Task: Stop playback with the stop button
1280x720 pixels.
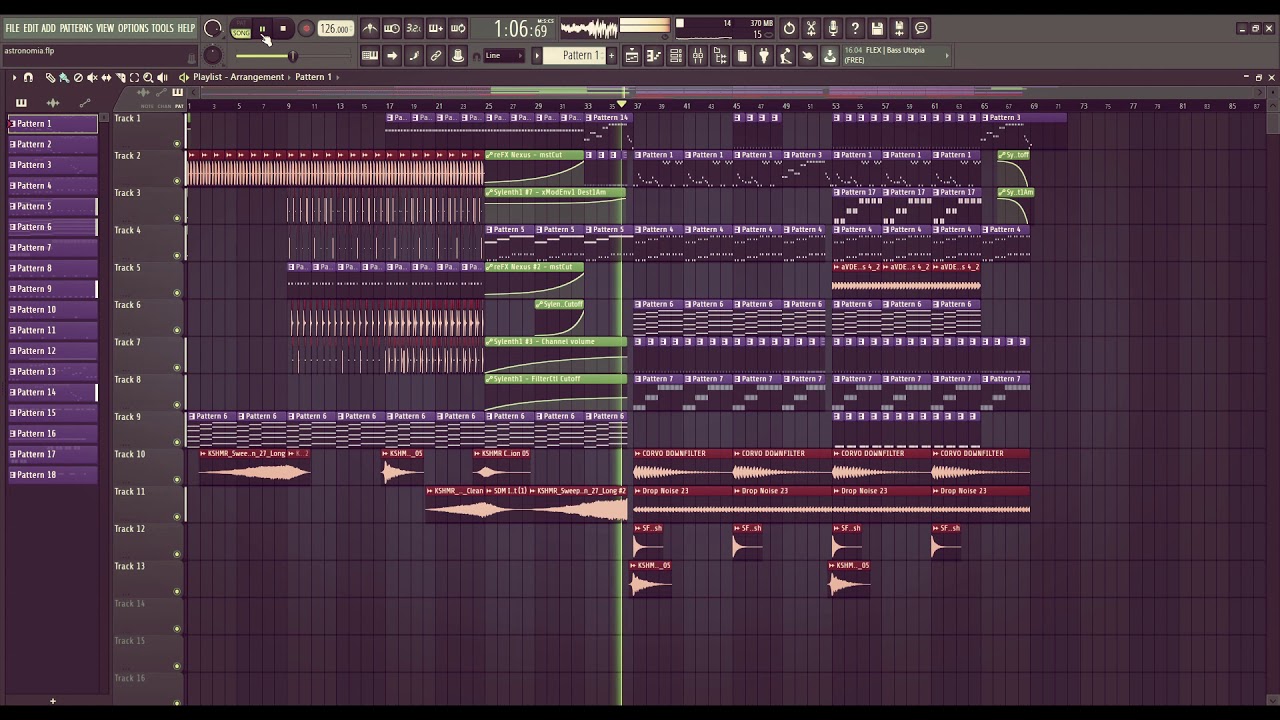Action: coord(284,29)
